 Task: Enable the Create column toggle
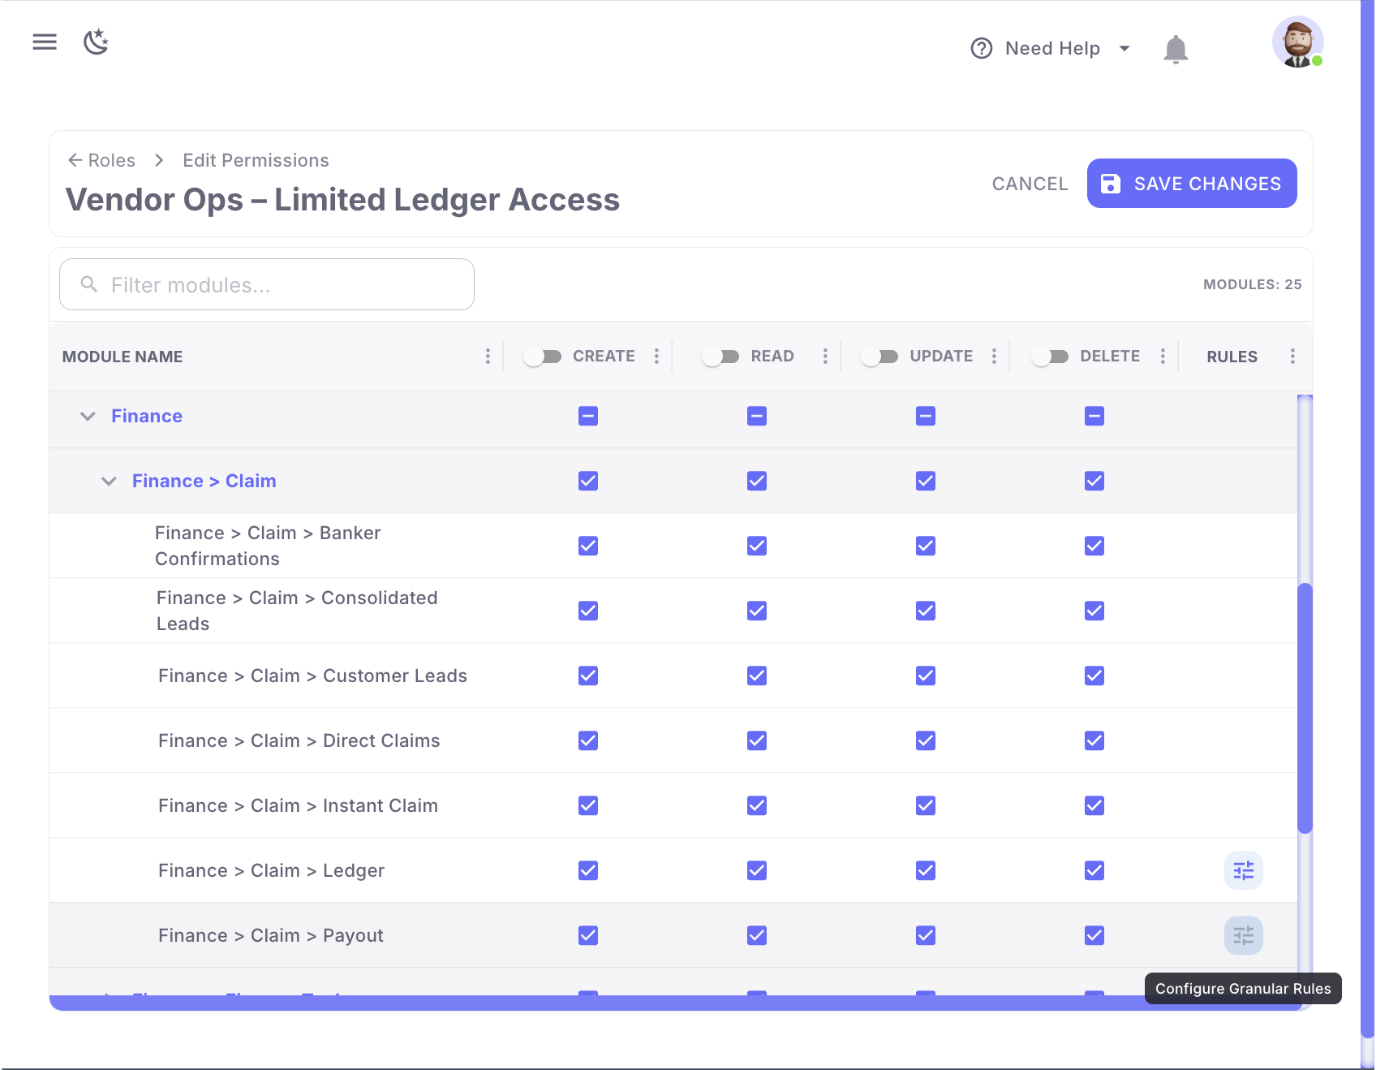[542, 357]
